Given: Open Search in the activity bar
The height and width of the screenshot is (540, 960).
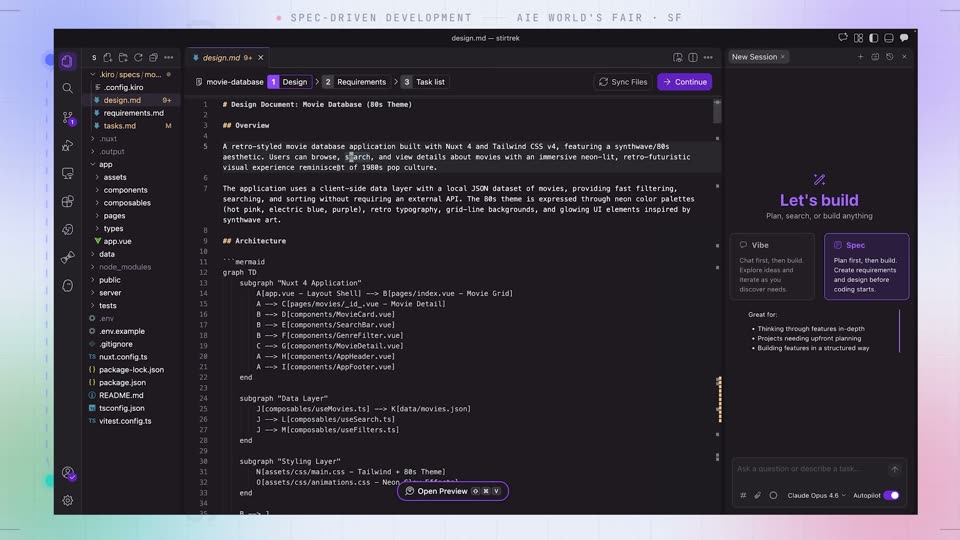Looking at the screenshot, I should (67, 88).
